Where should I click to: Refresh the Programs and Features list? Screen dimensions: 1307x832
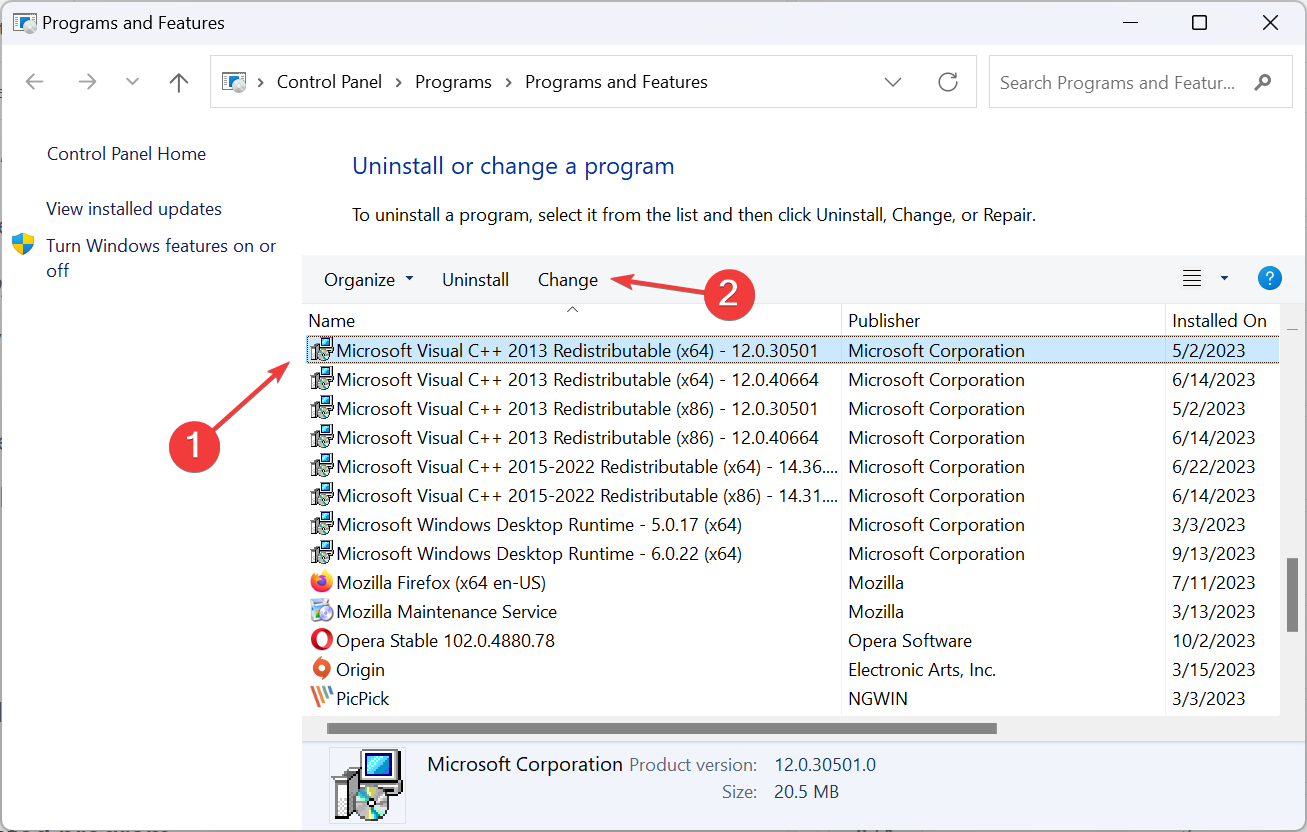click(x=948, y=82)
